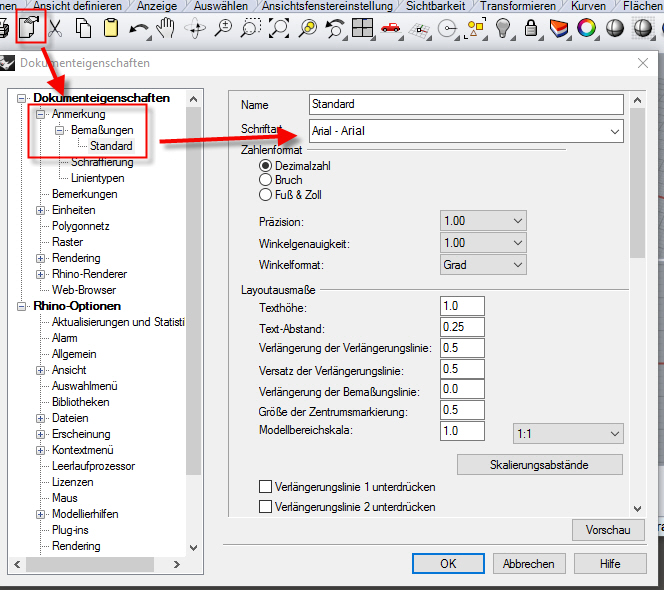Activate the Rotate View tool

point(194,28)
